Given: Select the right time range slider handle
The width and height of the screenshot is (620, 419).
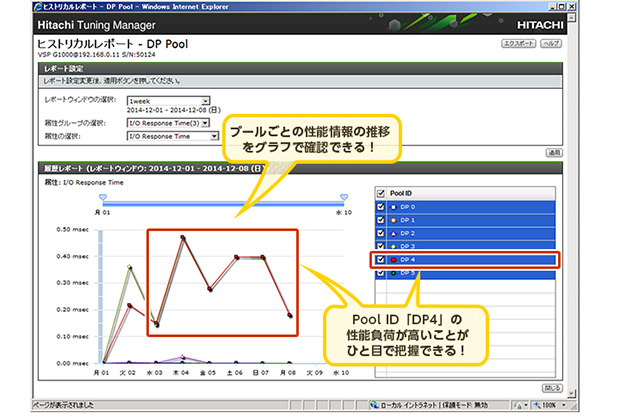Looking at the screenshot, I should click(344, 197).
